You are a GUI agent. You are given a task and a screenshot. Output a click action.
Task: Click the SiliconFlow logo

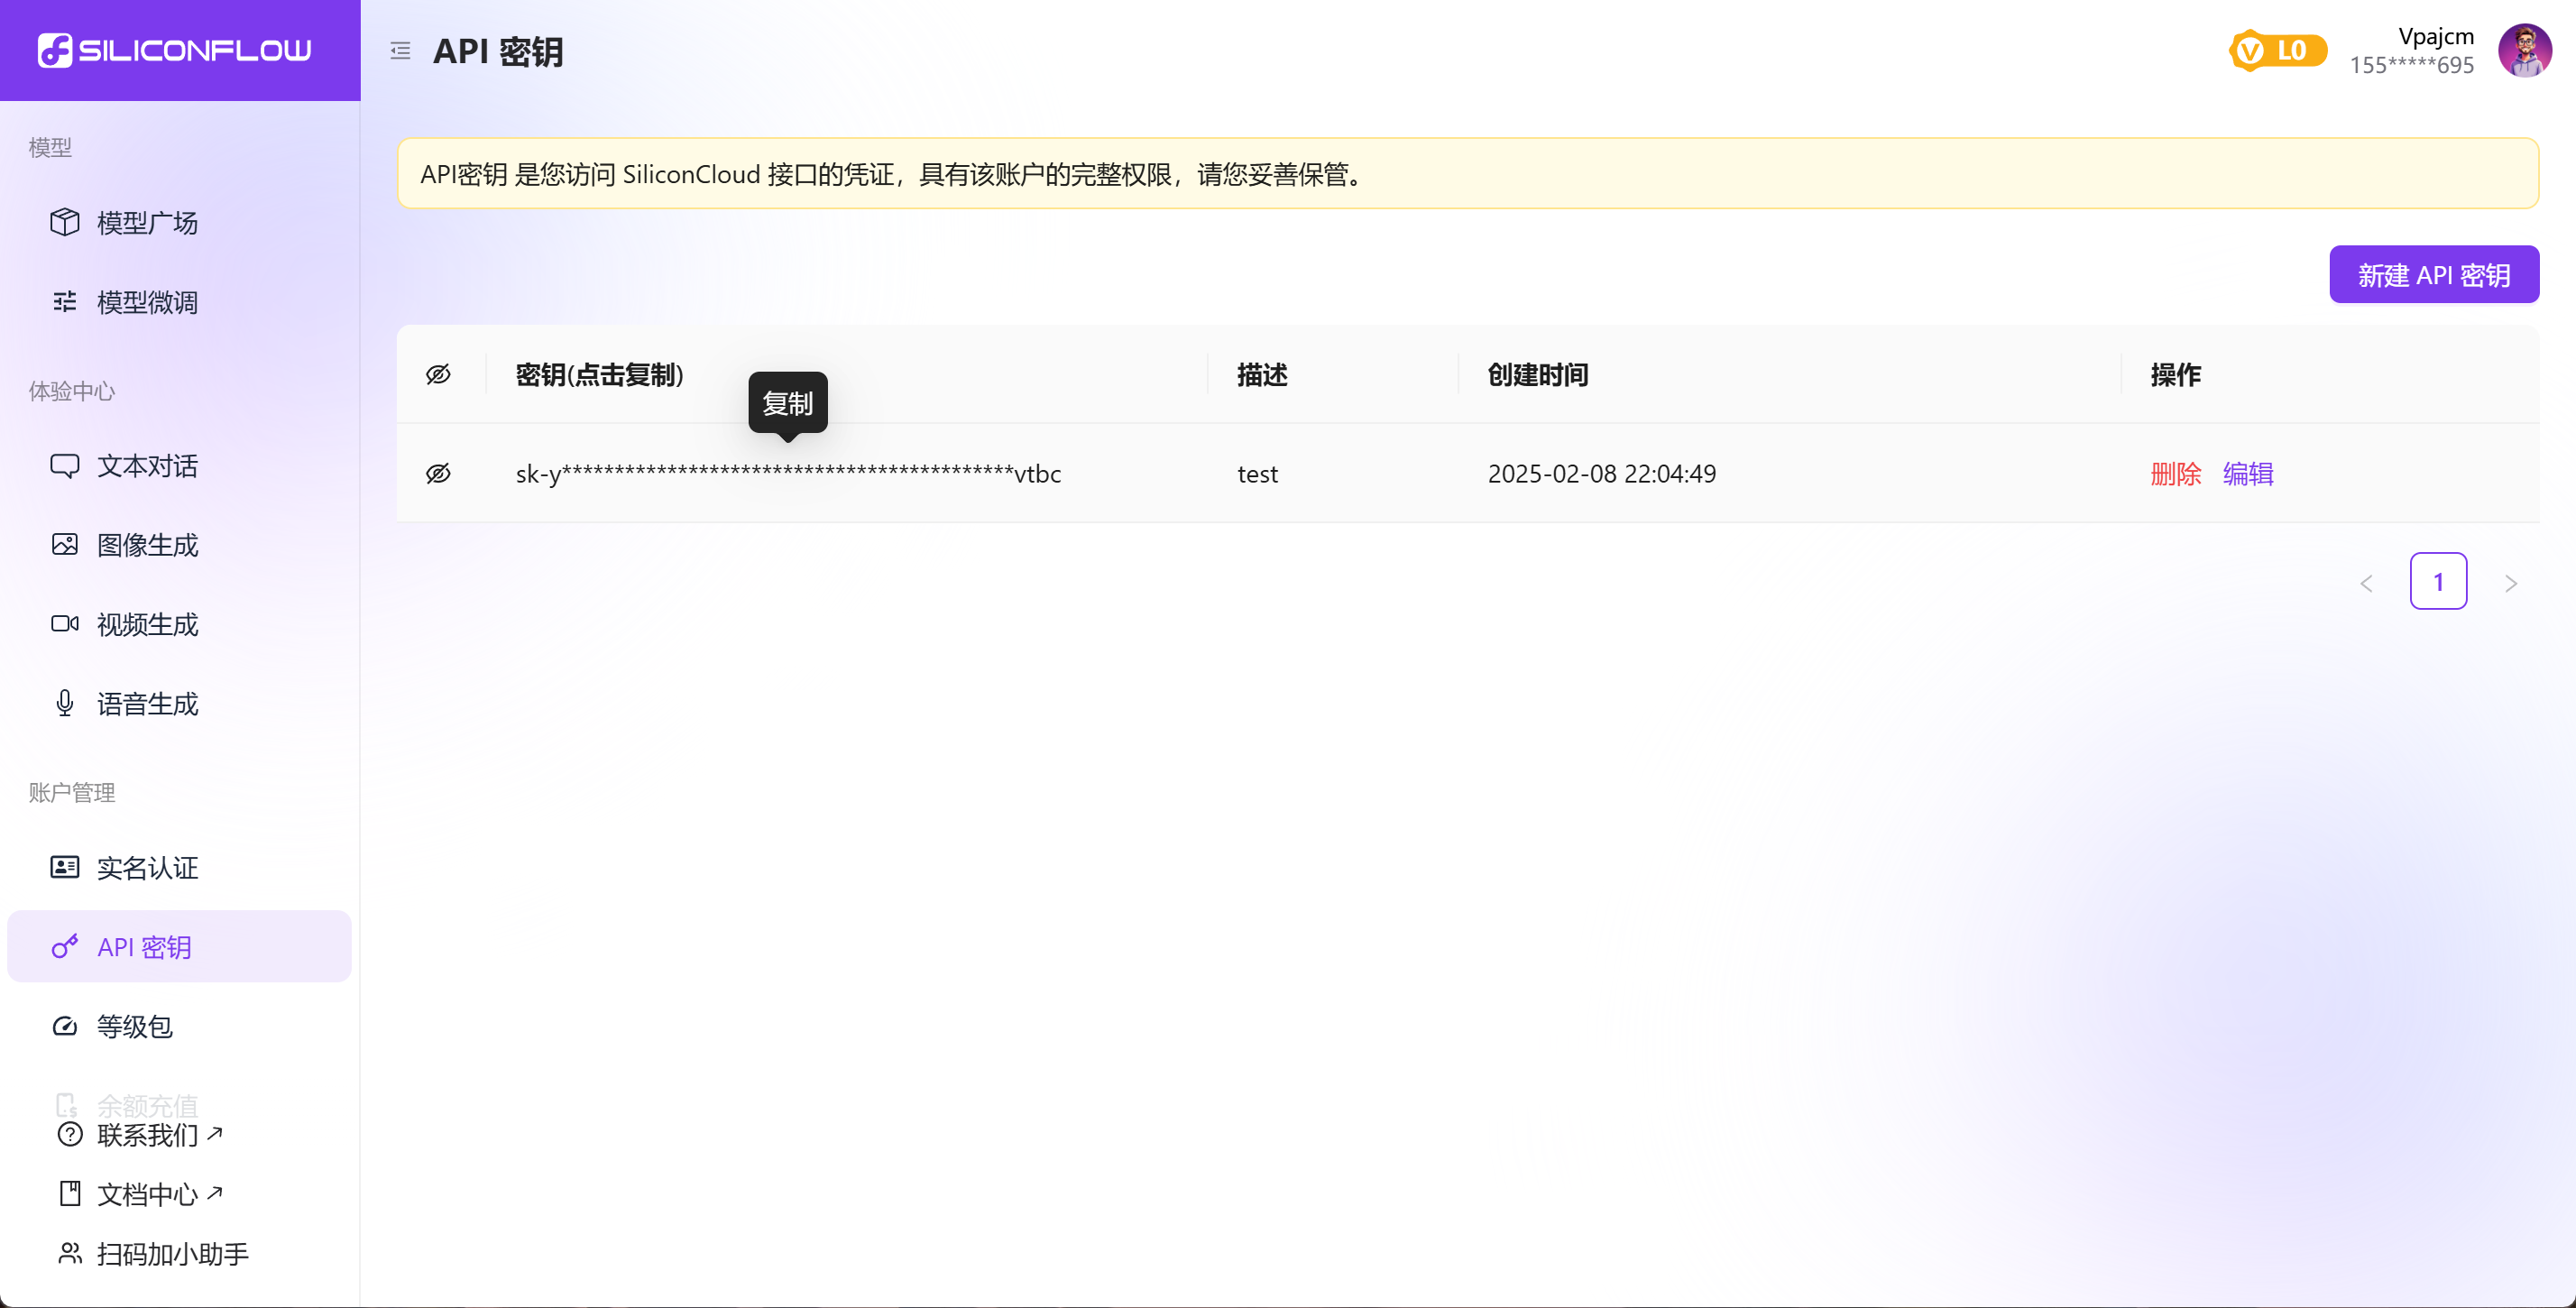(175, 50)
